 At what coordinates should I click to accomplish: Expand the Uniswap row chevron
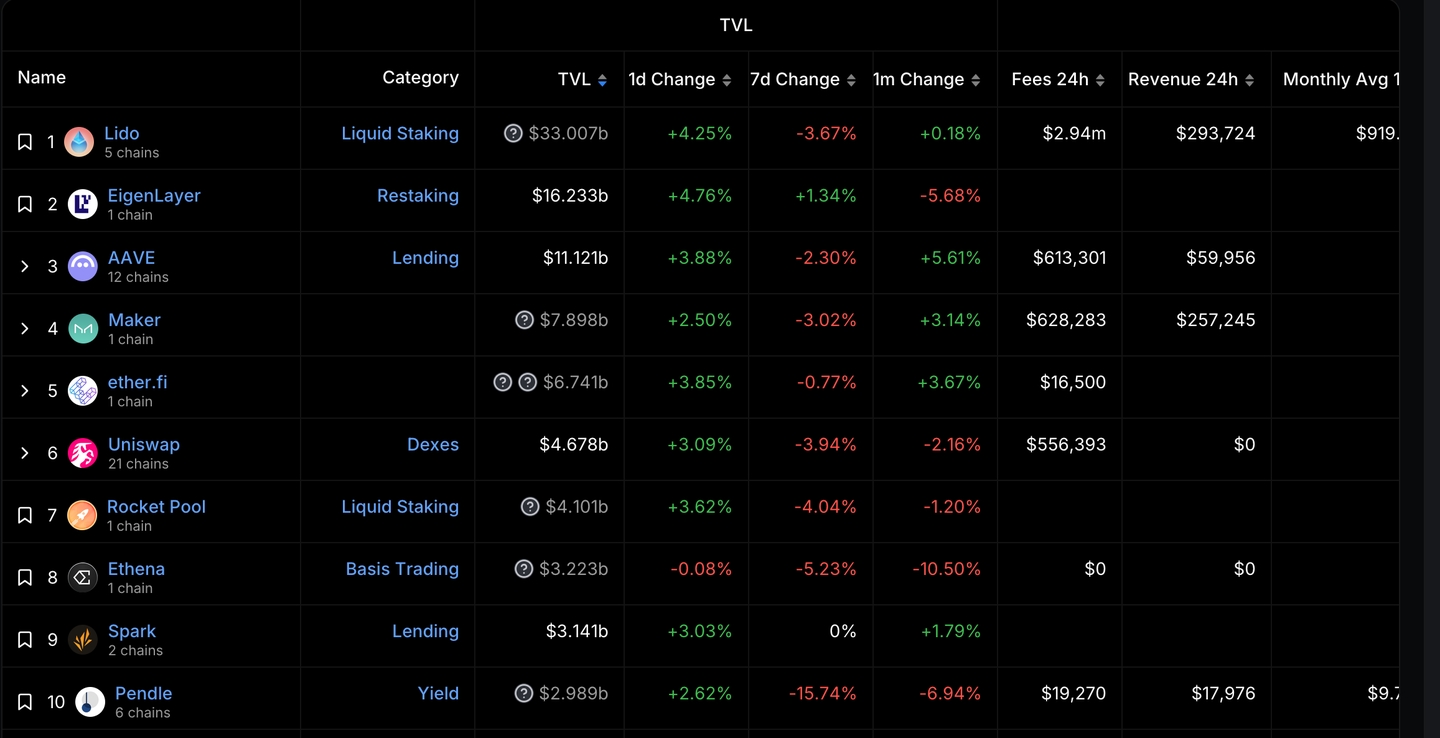pyautogui.click(x=25, y=453)
